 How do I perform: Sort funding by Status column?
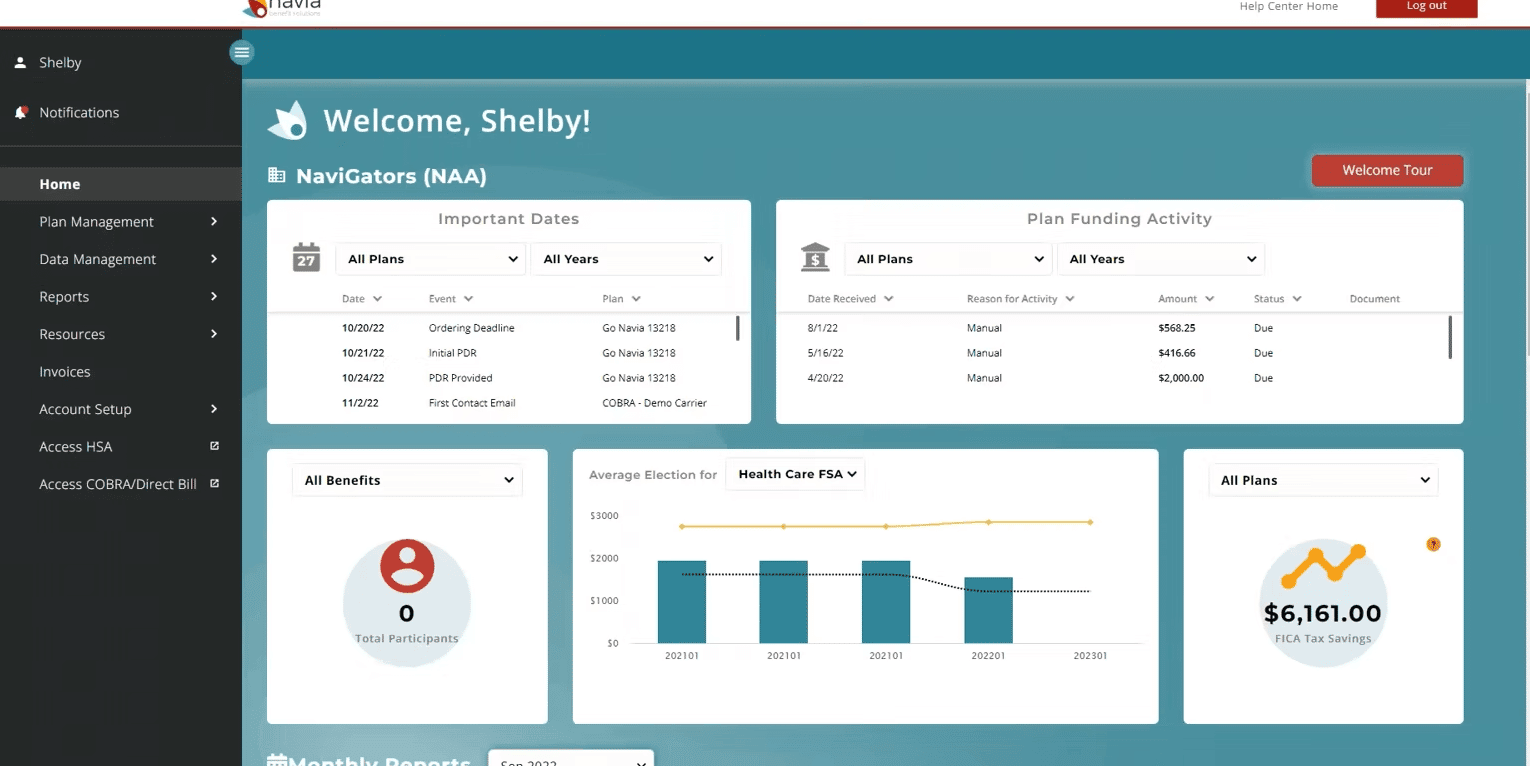coord(1277,298)
